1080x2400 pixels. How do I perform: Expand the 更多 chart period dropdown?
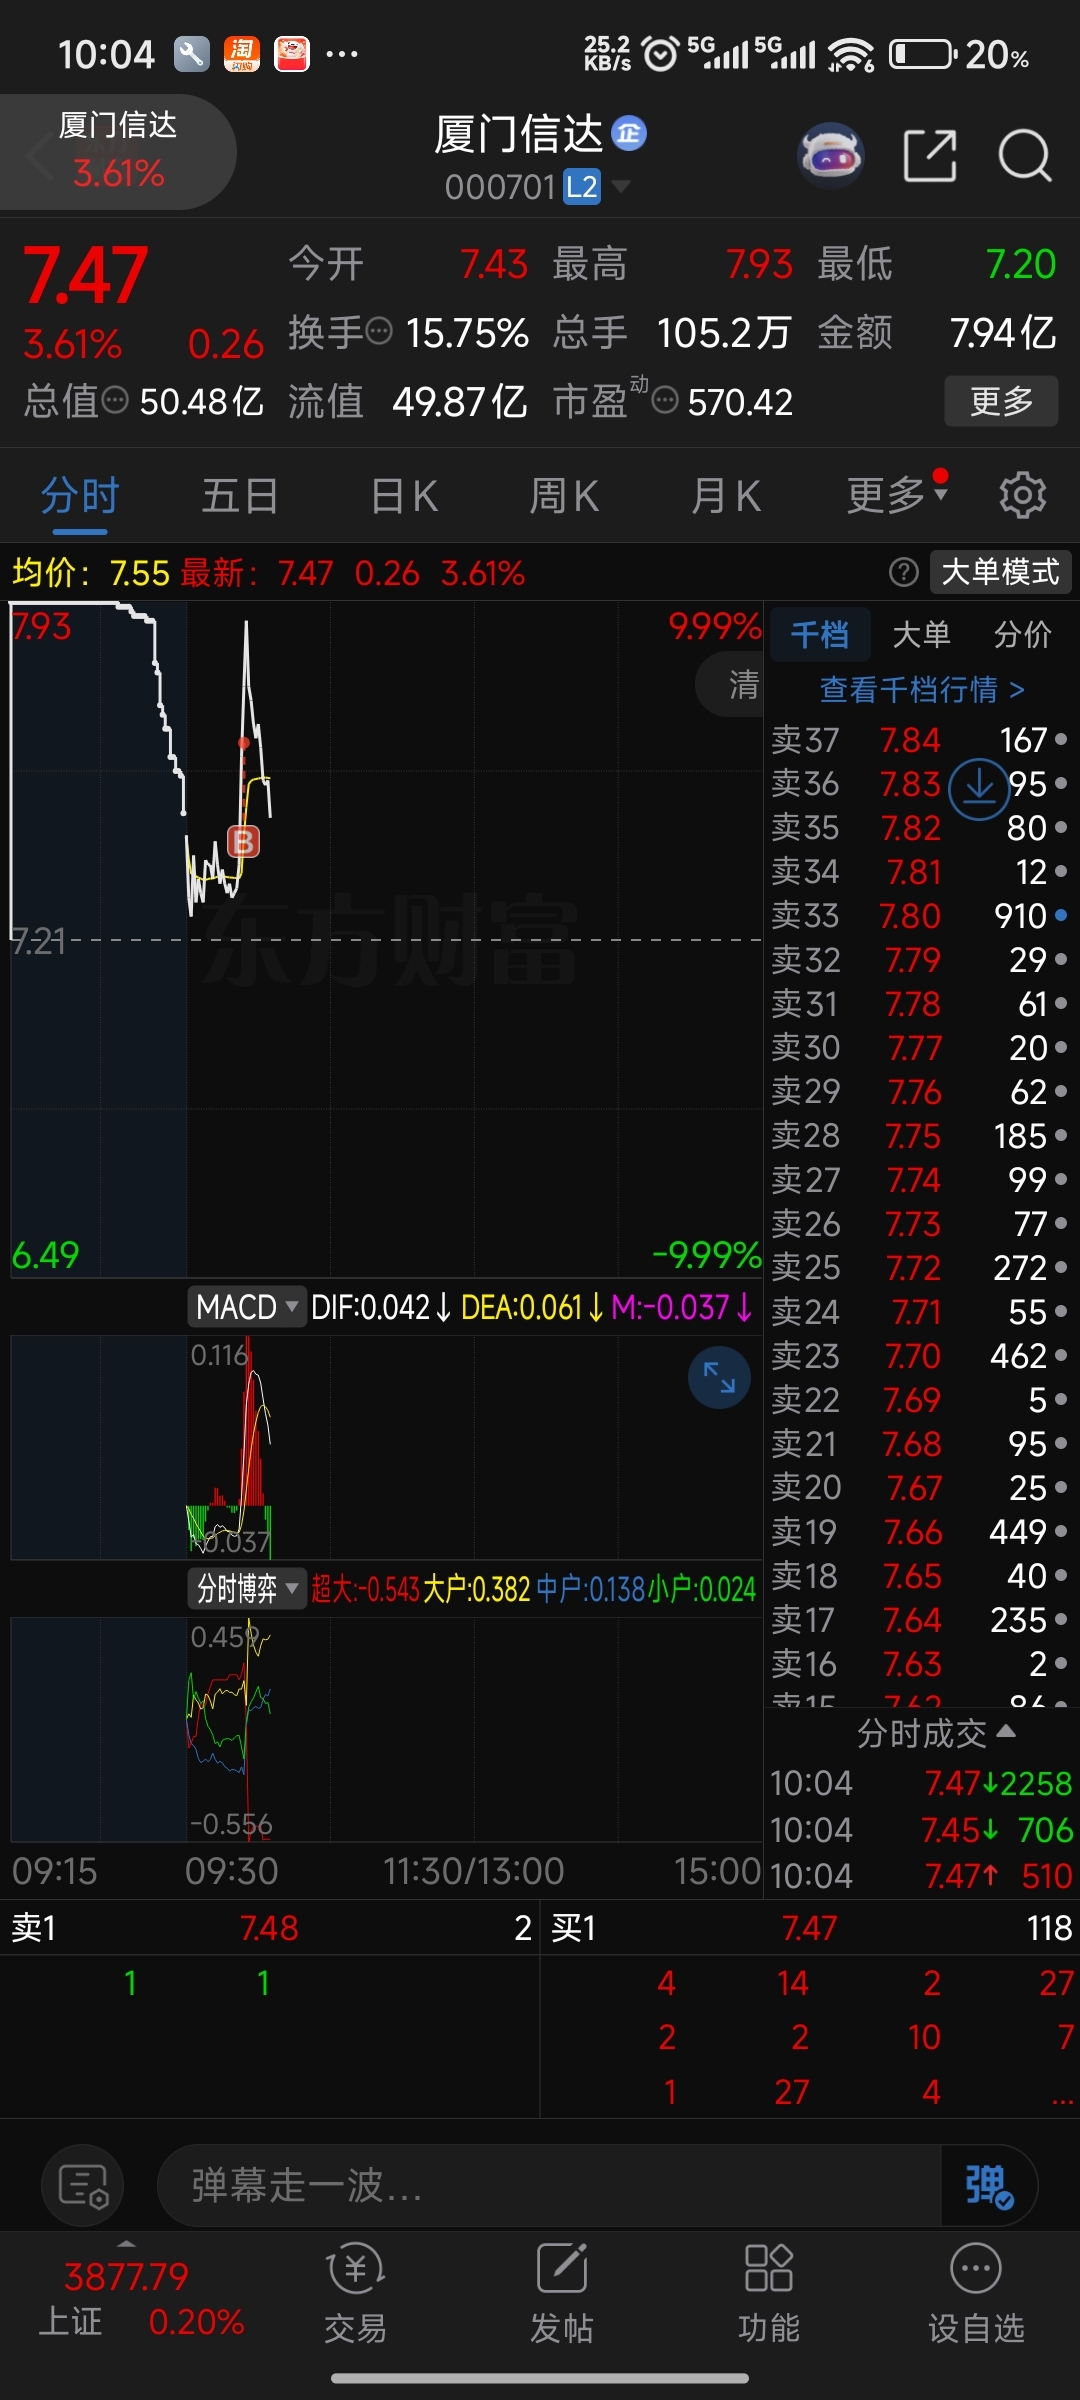pyautogui.click(x=897, y=495)
